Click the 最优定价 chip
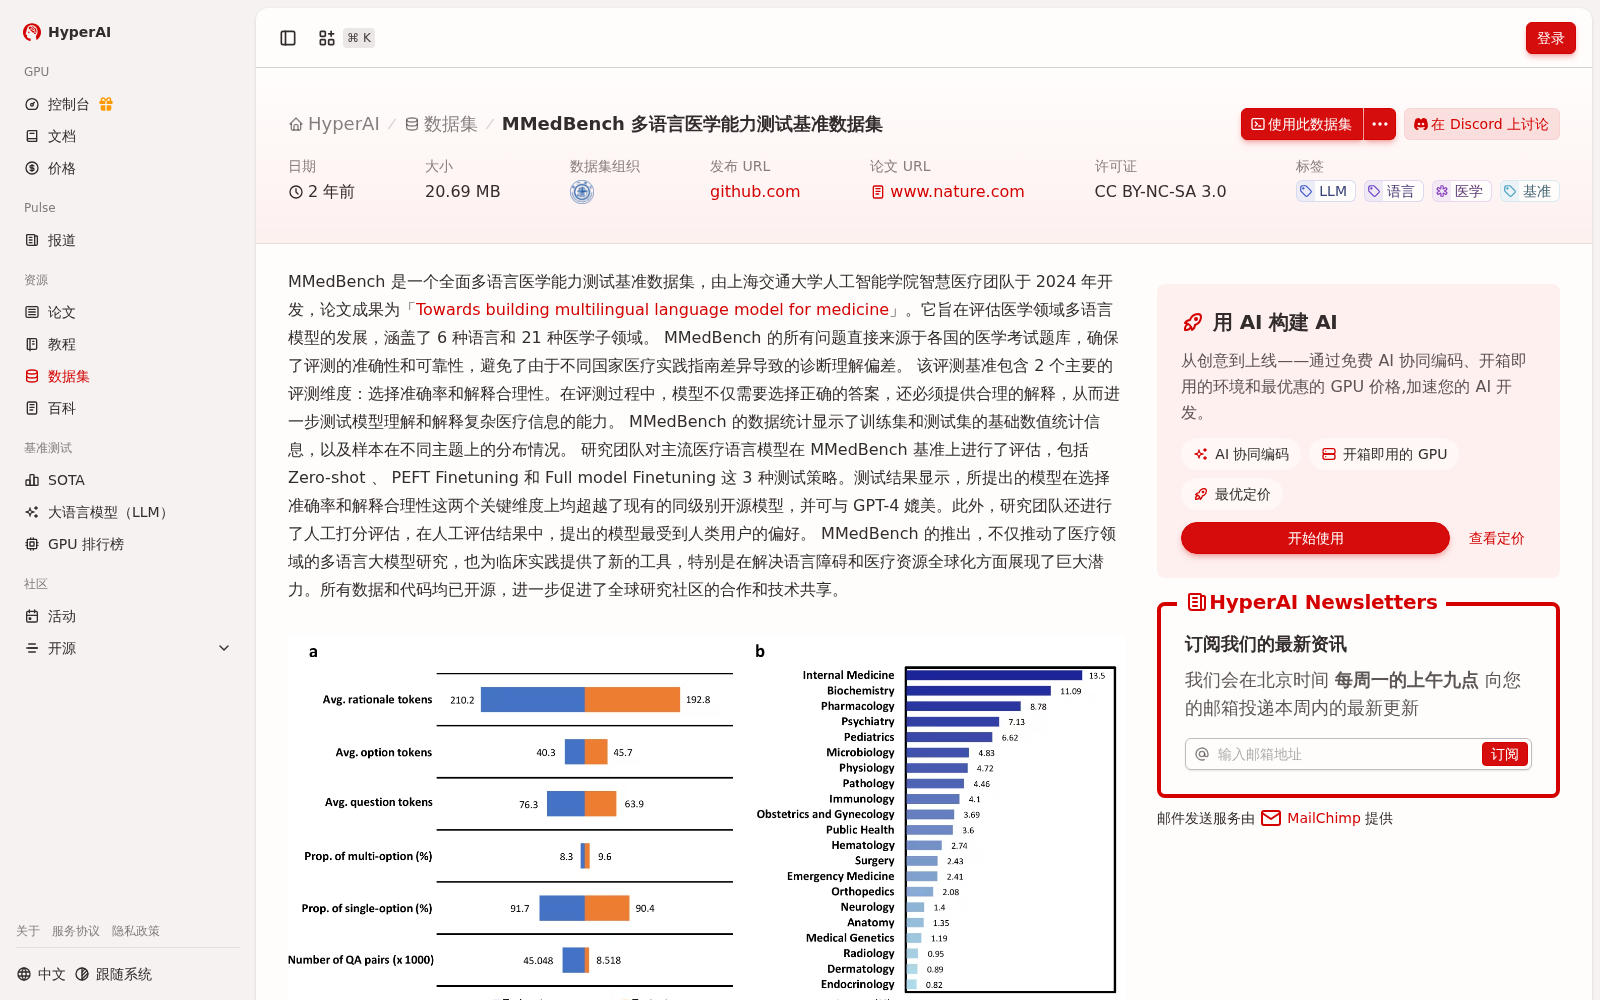 [x=1232, y=494]
